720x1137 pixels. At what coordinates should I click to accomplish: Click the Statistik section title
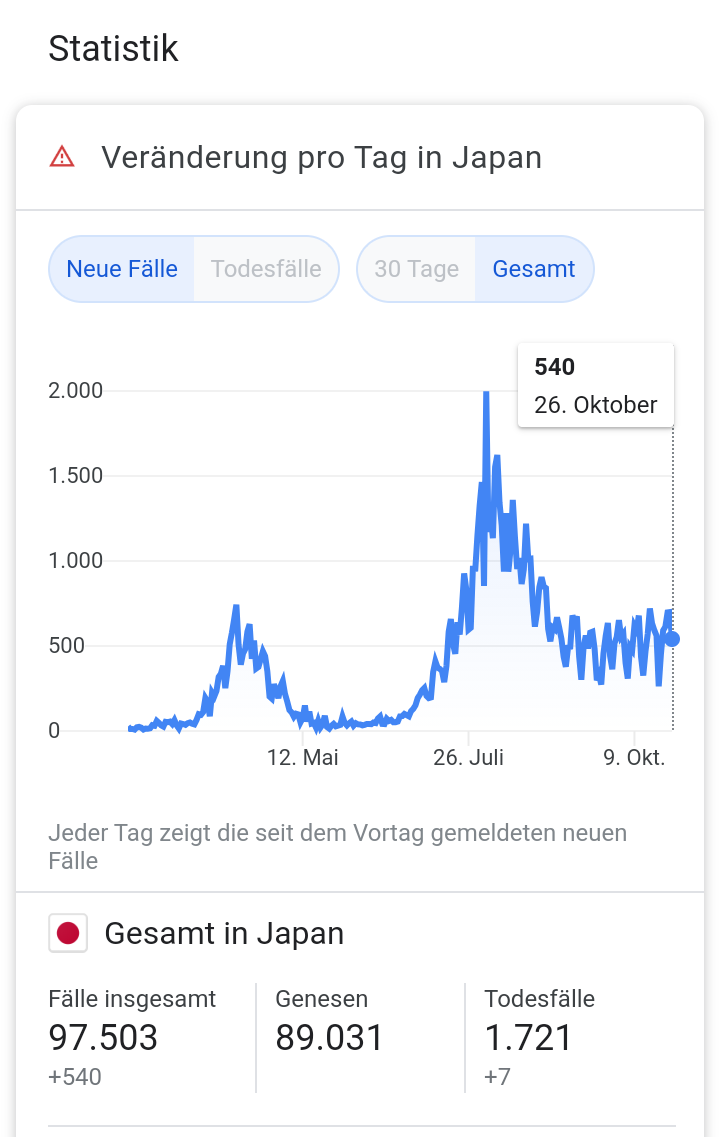[113, 48]
